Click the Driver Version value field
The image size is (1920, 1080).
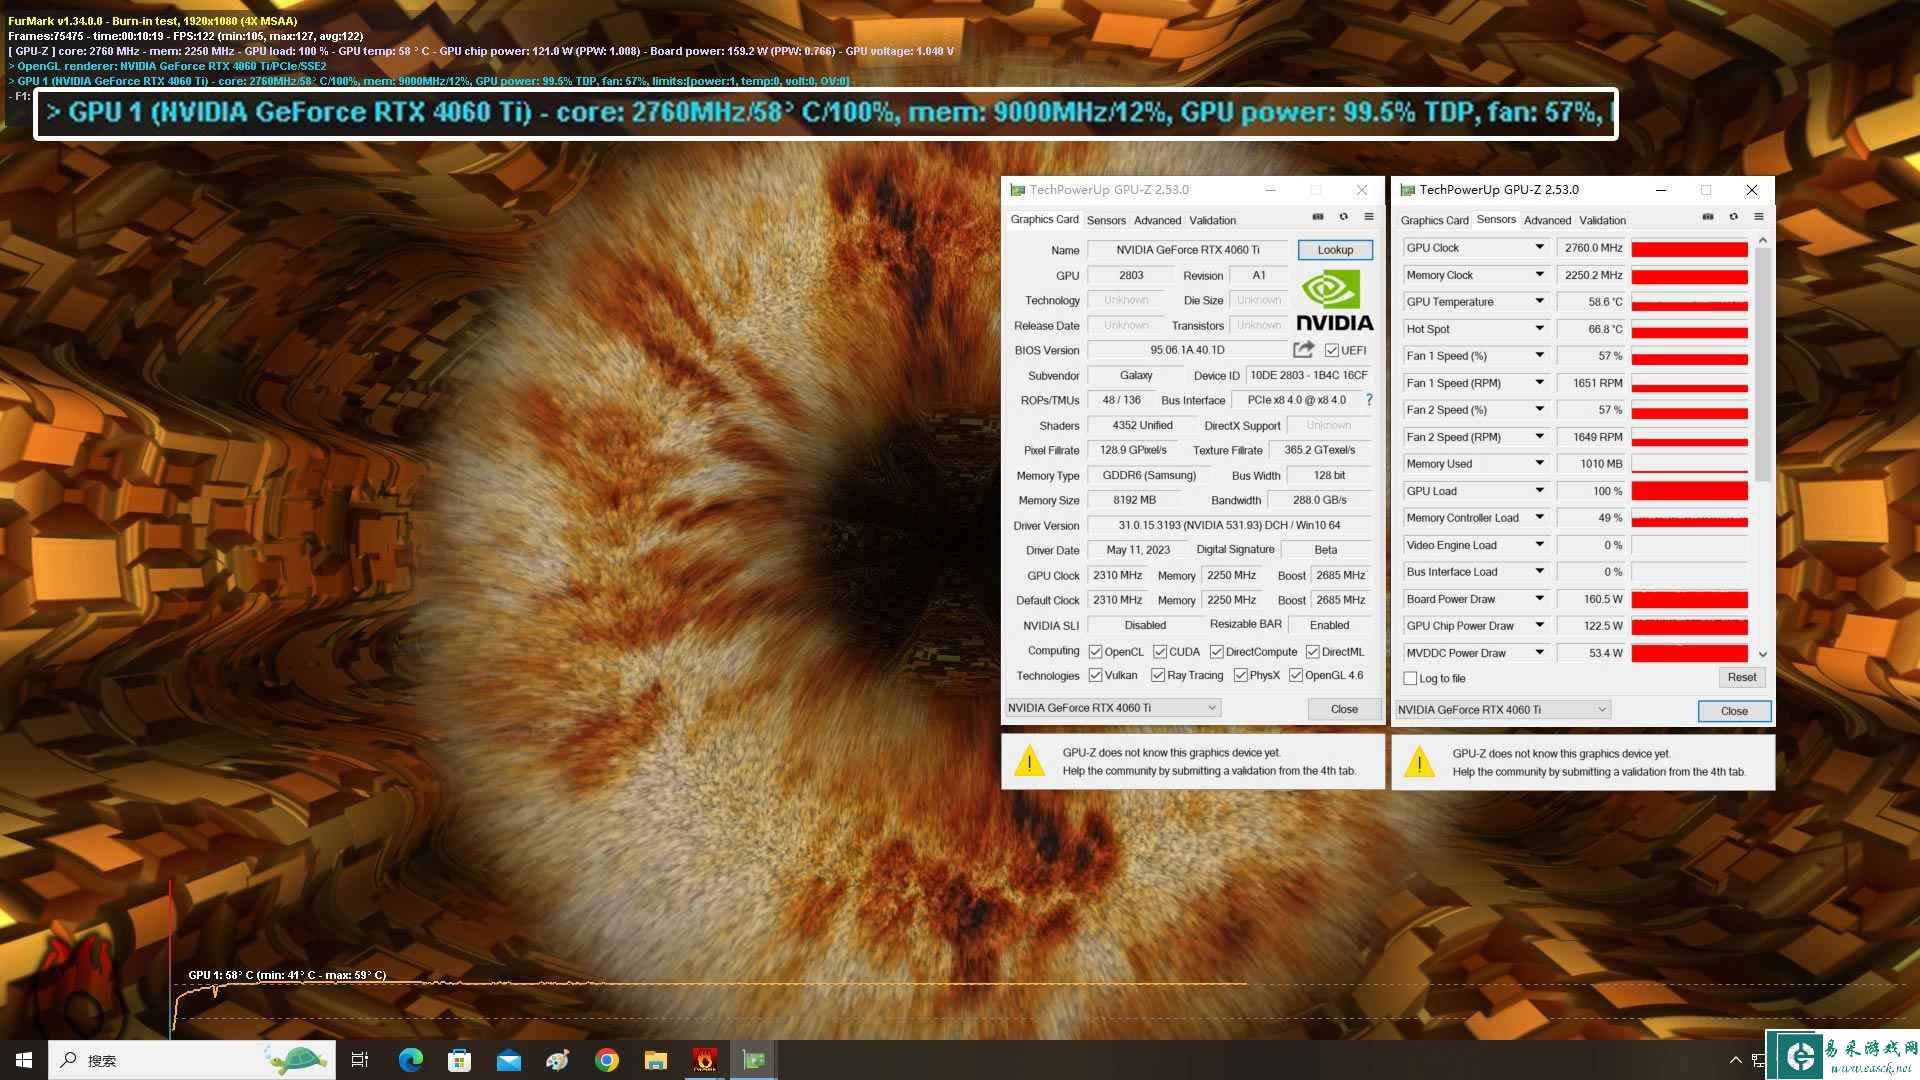(x=1229, y=525)
